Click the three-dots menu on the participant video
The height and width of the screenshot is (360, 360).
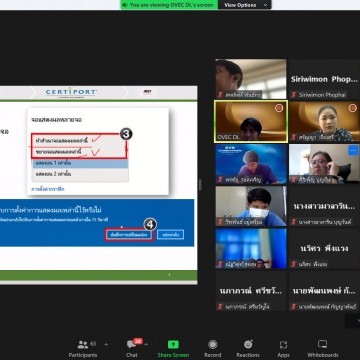[x=353, y=150]
